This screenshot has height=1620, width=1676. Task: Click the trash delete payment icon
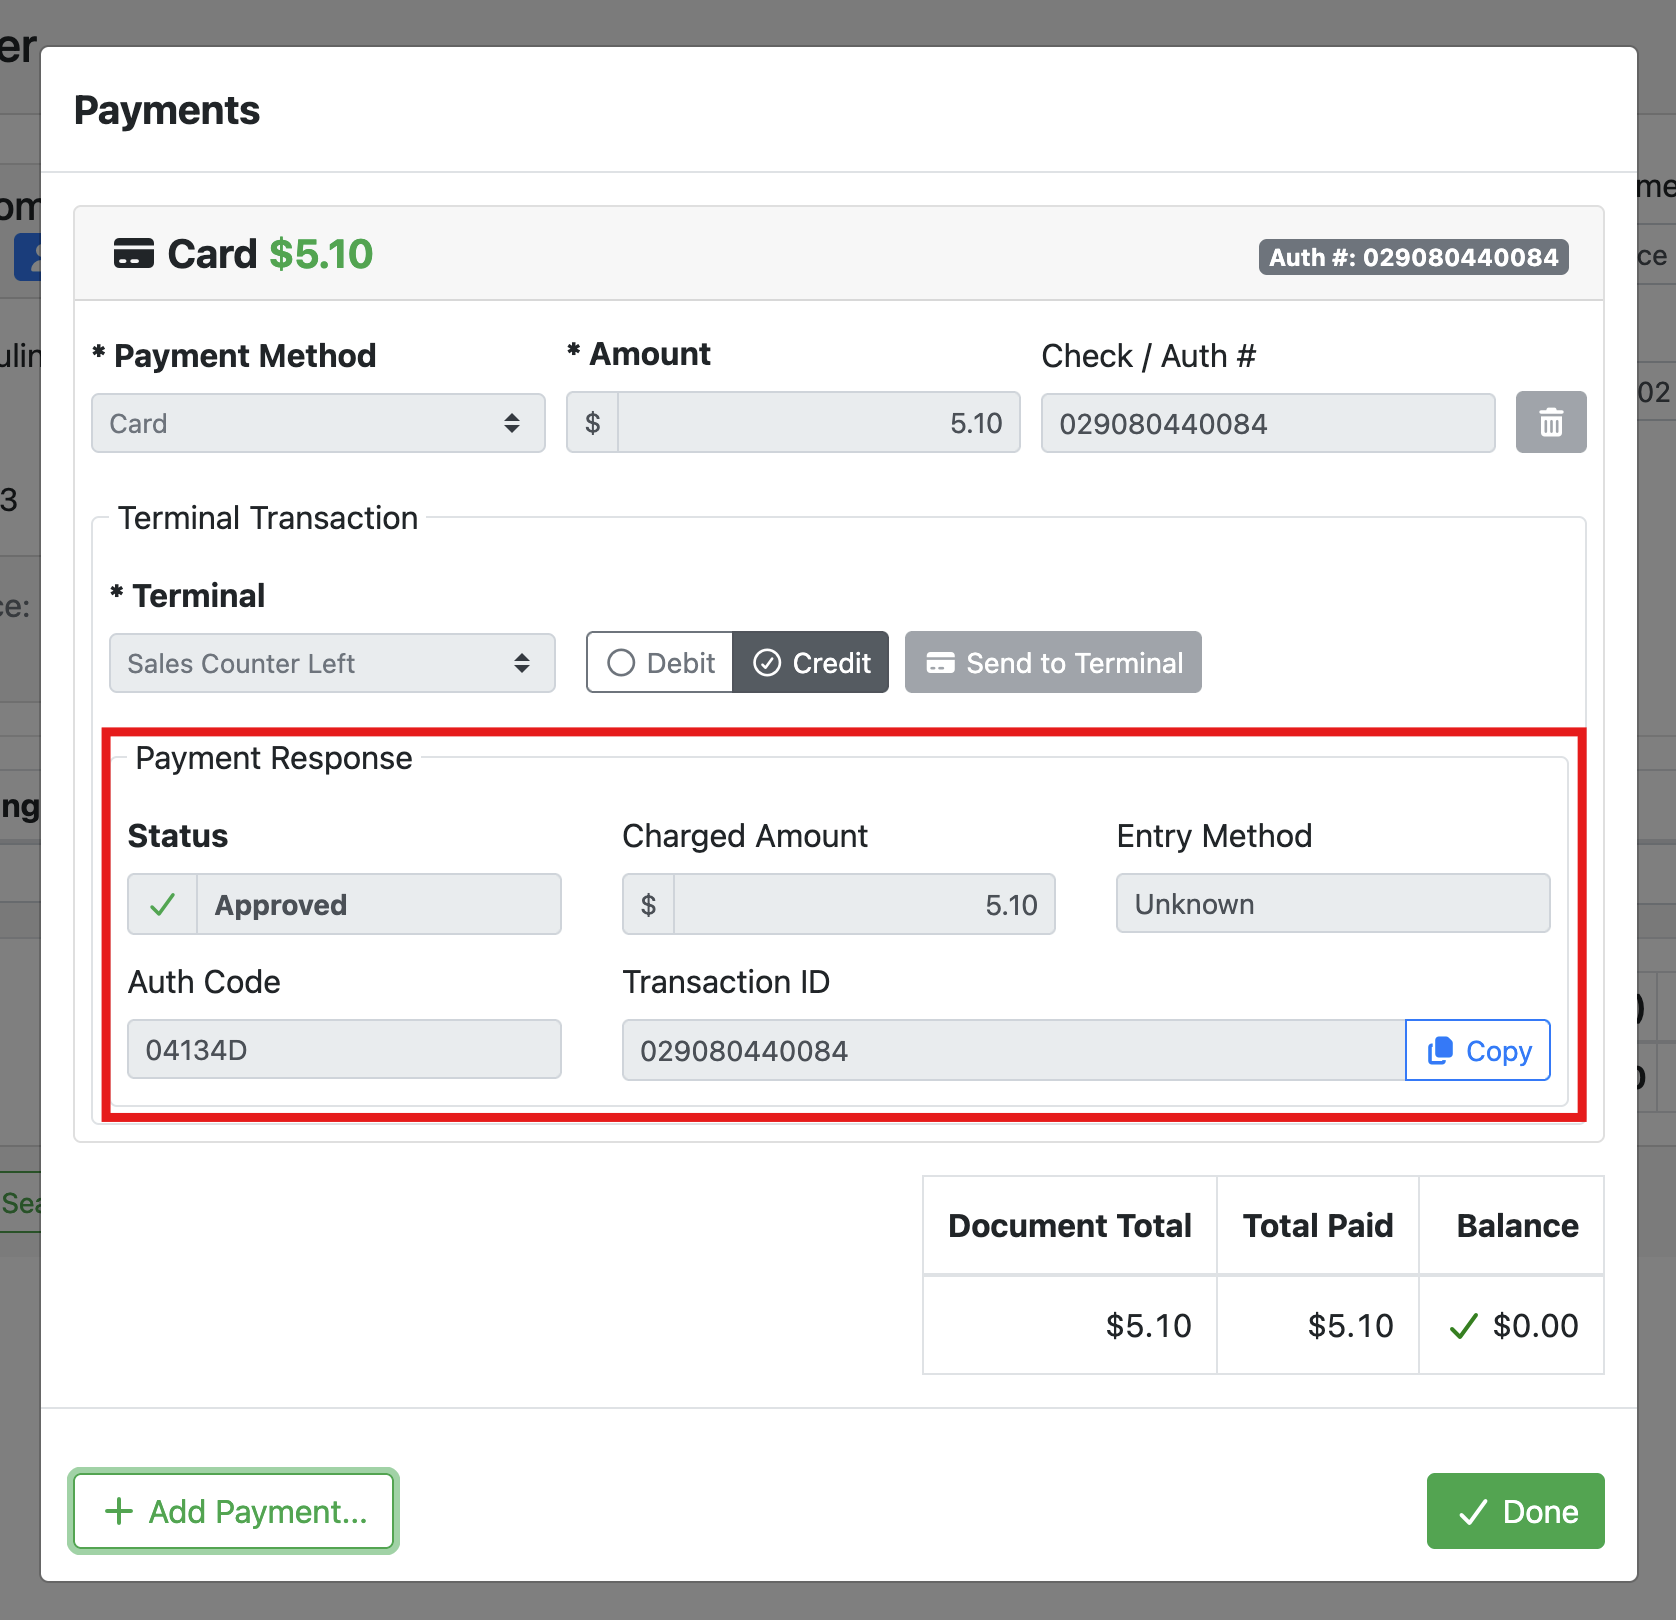(1550, 423)
